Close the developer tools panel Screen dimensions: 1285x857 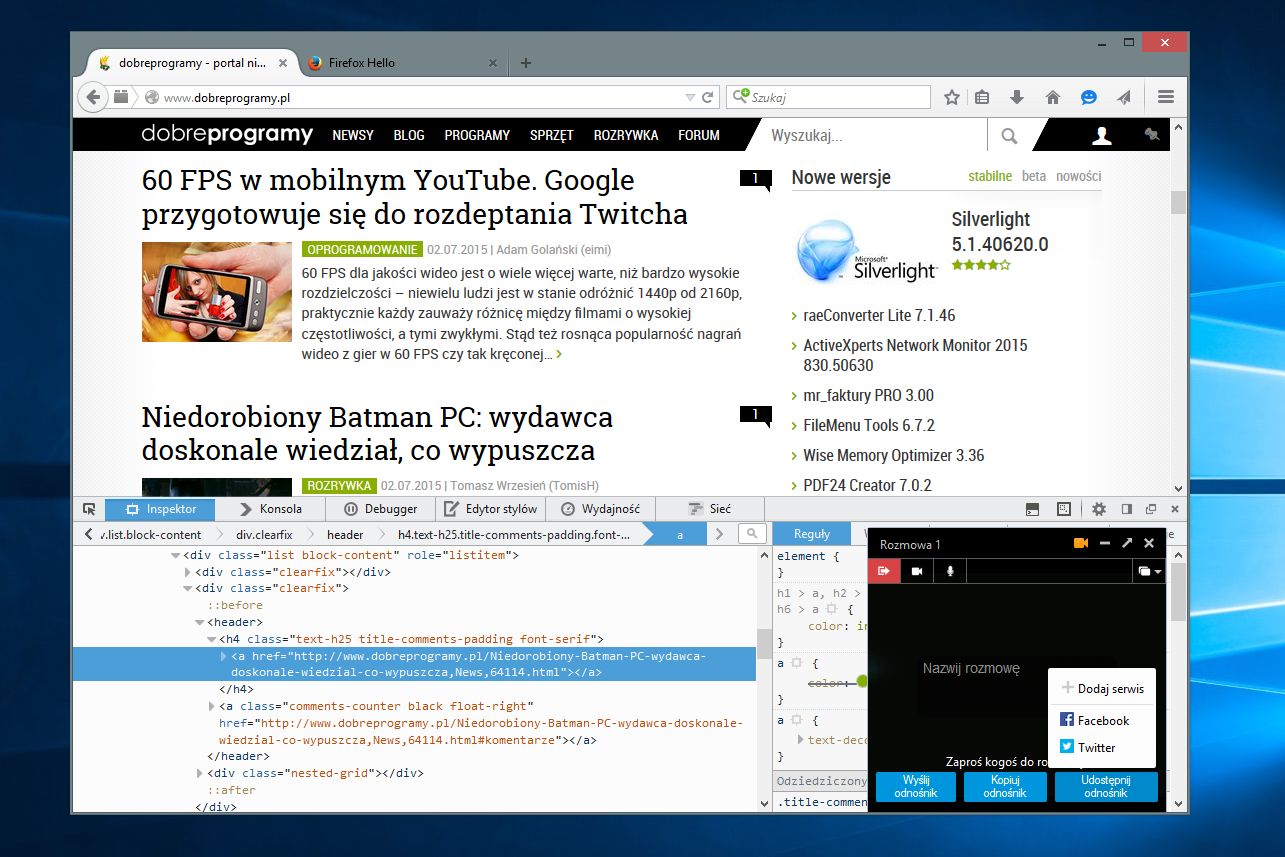pos(1175,509)
